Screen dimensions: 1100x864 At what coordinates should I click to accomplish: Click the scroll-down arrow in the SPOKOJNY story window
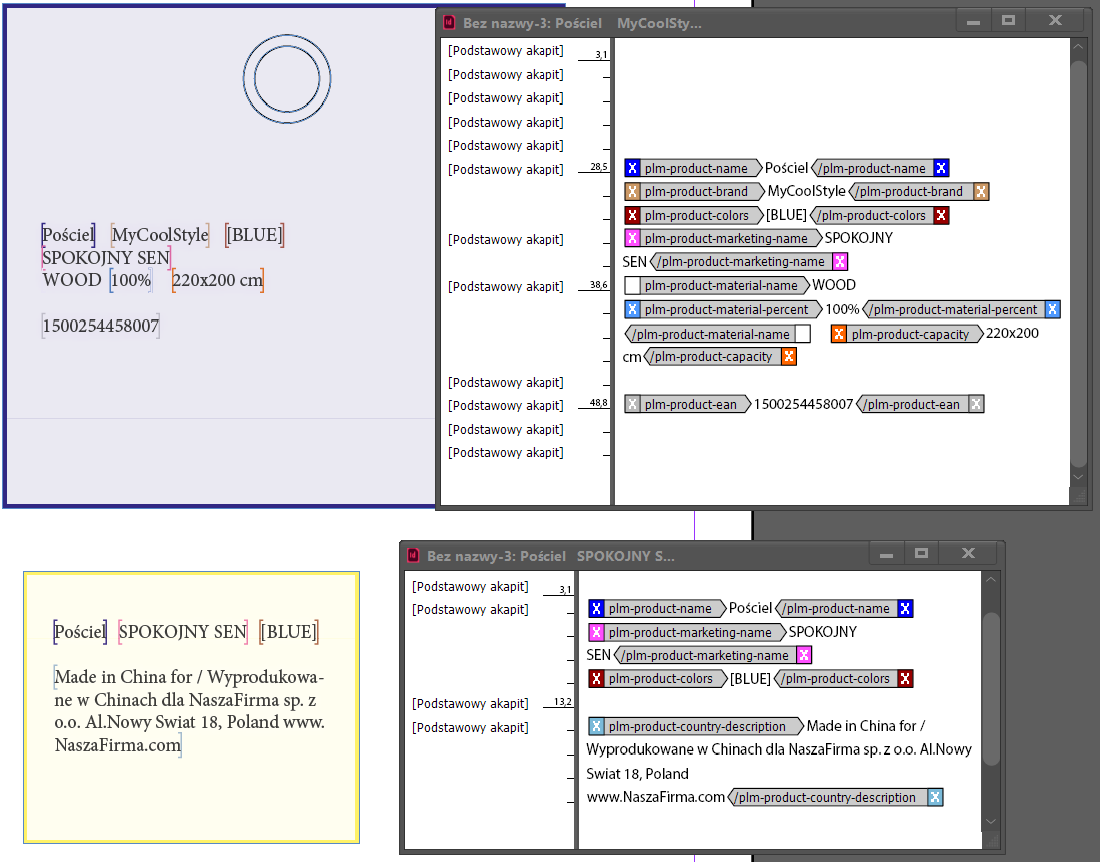click(x=991, y=821)
